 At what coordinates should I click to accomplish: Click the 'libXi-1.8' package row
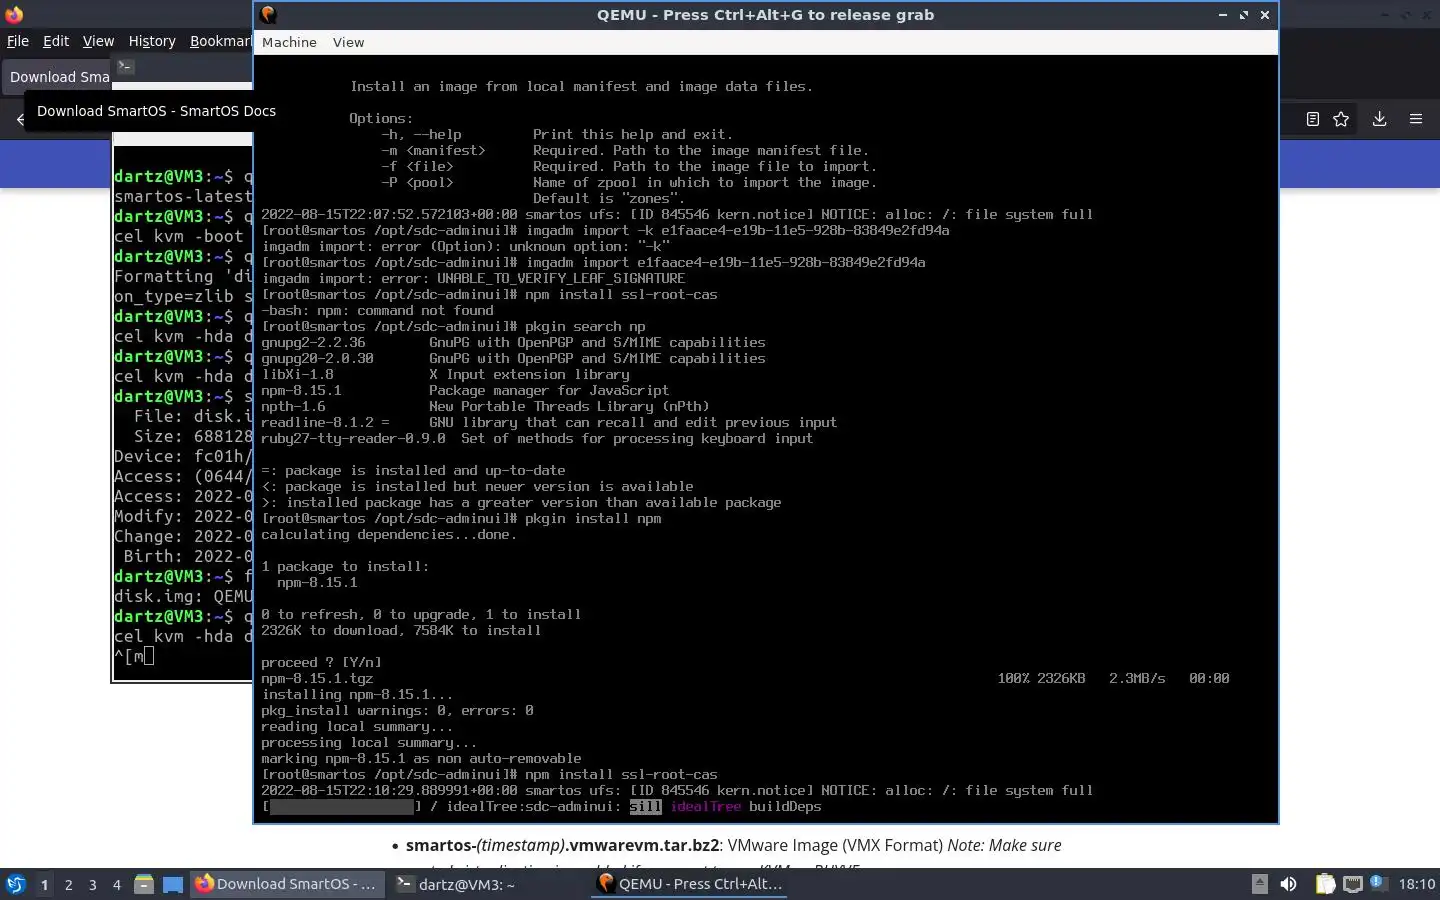coord(445,374)
